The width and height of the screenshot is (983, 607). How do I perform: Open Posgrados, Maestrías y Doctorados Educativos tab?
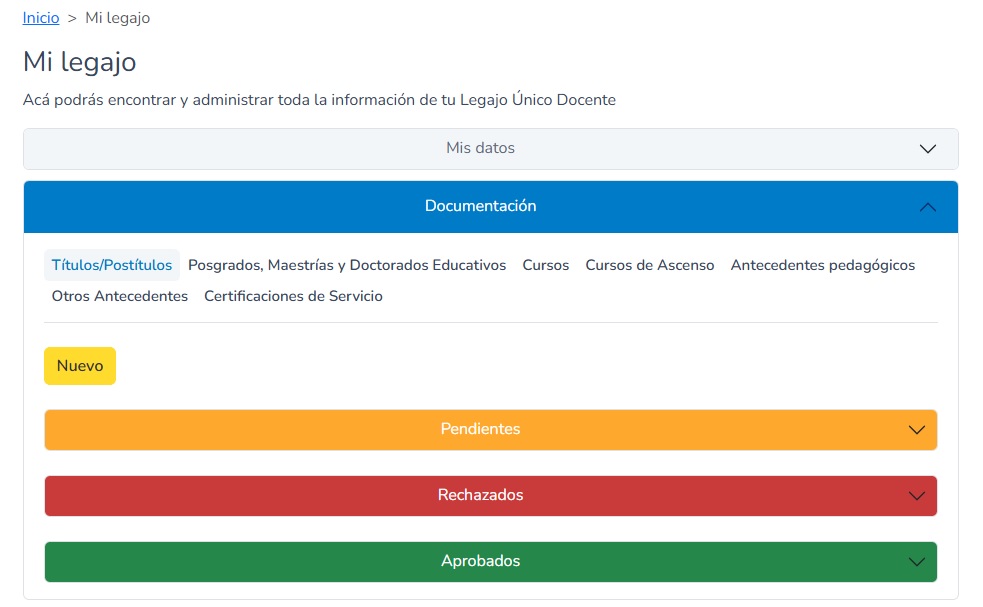click(347, 265)
